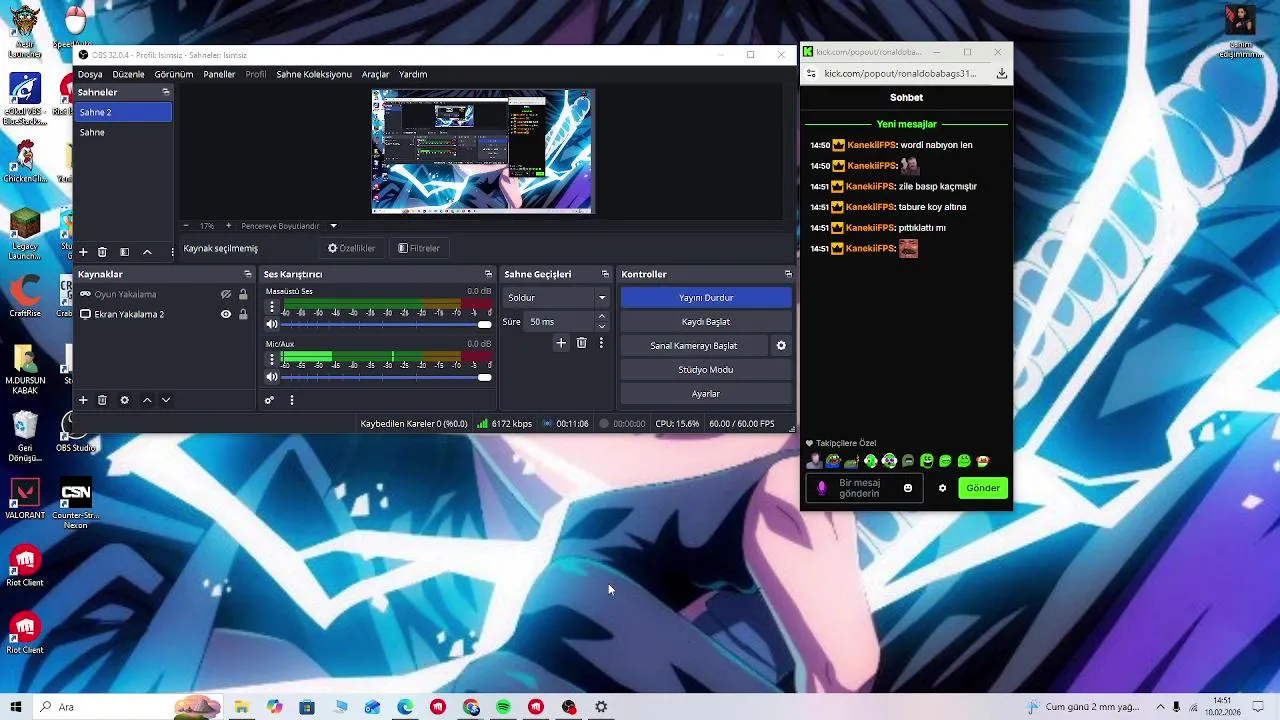Start recording with Kaydı Başlat
The width and height of the screenshot is (1280, 720).
click(706, 322)
